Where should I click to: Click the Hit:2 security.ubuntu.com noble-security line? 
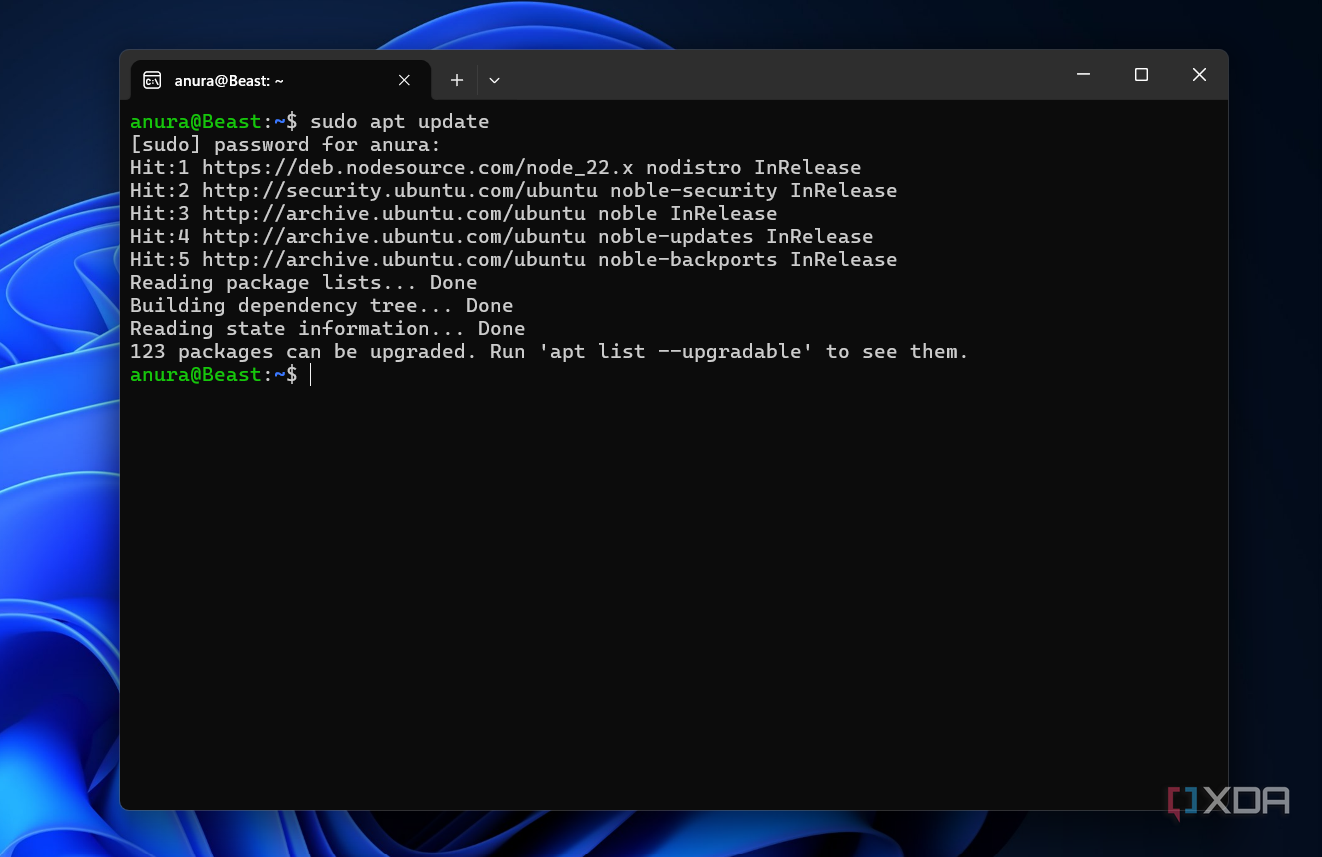click(513, 191)
